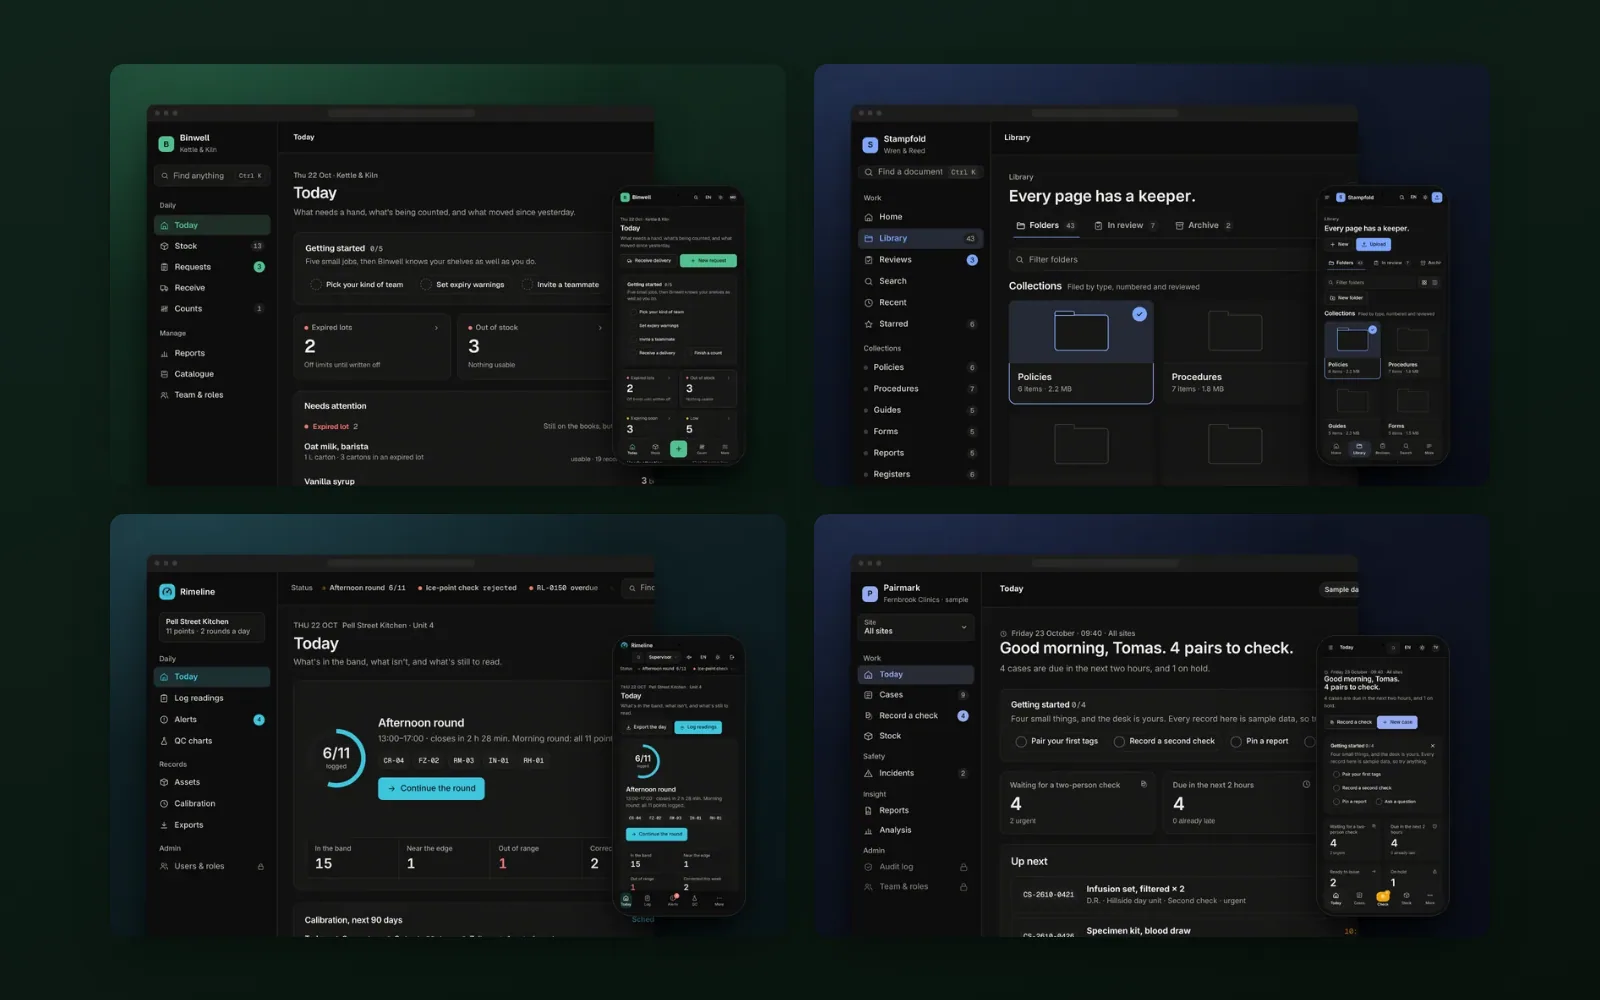This screenshot has width=1600, height=1000.
Task: Click the Analysis chart icon in Pairmark sidebar
Action: [x=868, y=830]
